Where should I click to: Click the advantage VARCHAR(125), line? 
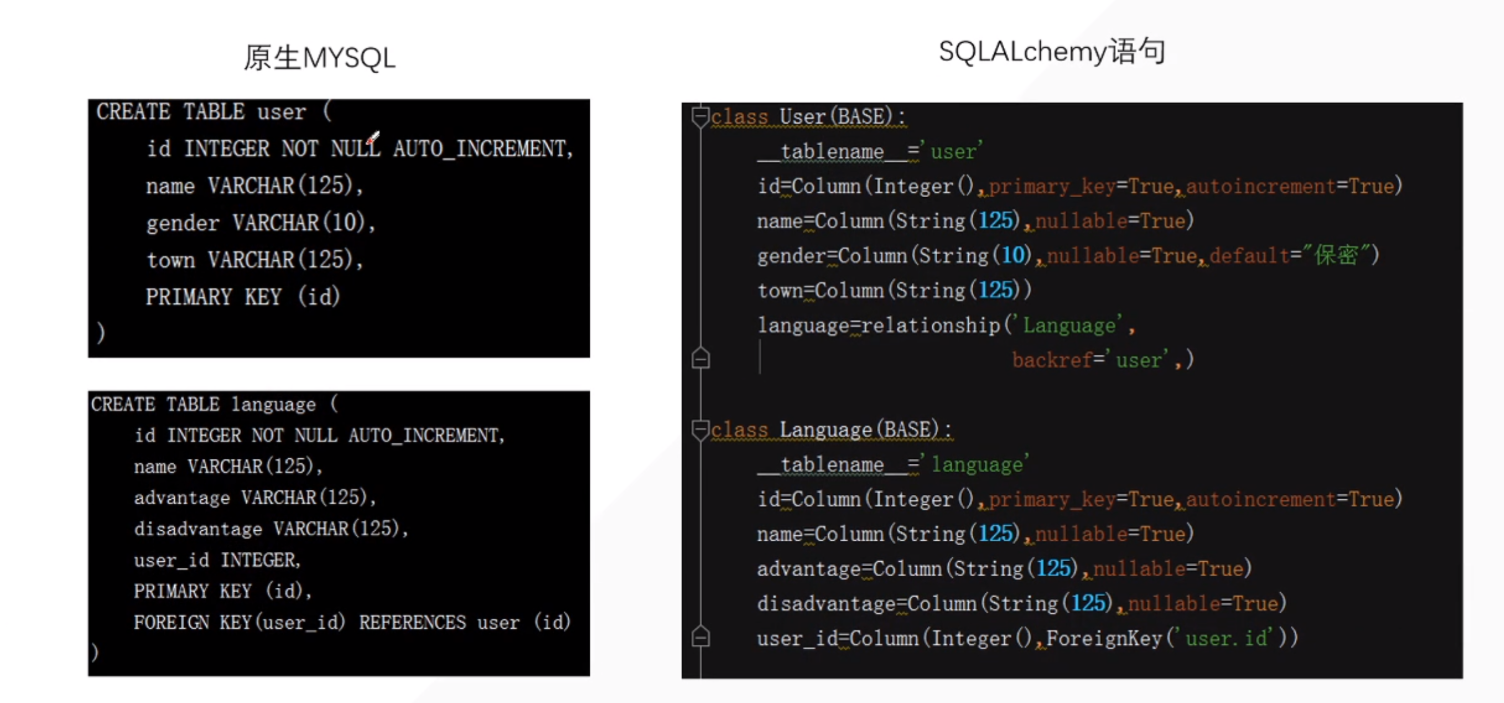(255, 498)
